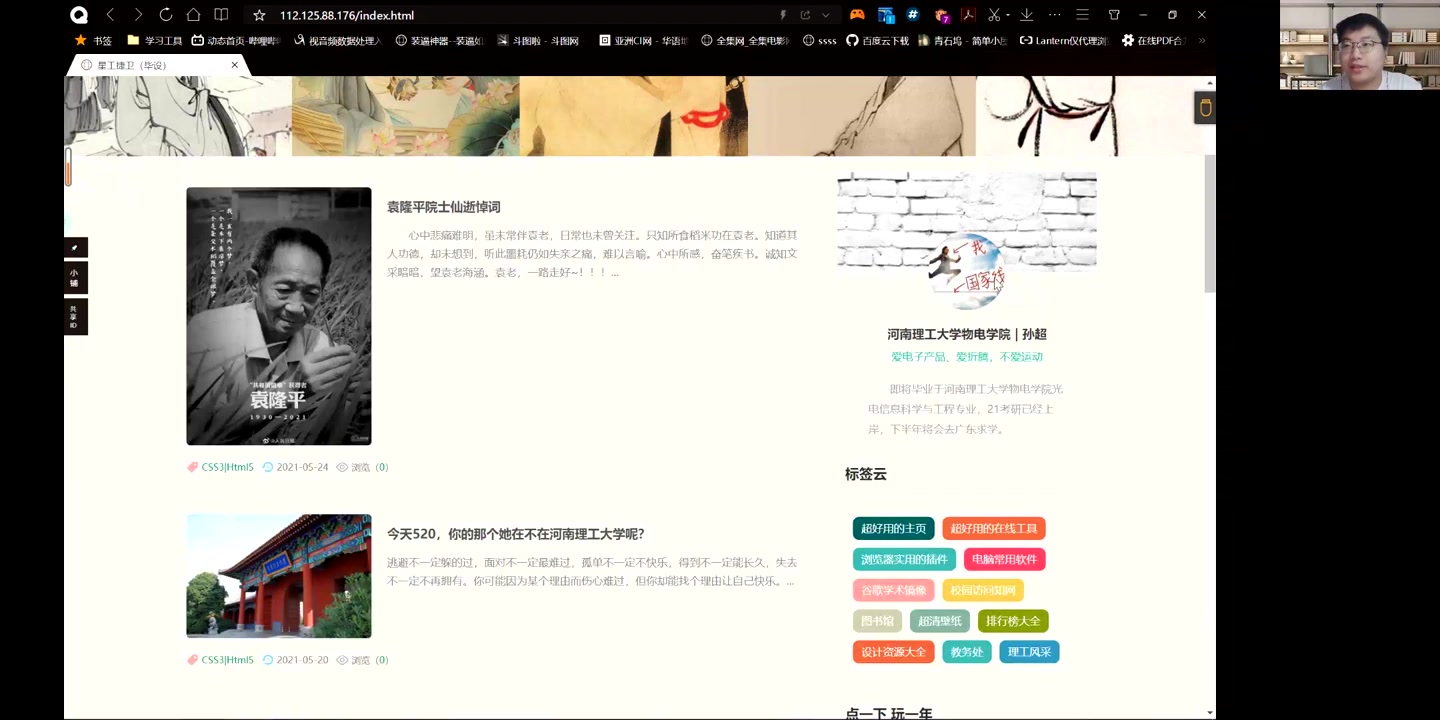The width and height of the screenshot is (1440, 720).
Task: Open reading mode book icon
Action: point(222,15)
